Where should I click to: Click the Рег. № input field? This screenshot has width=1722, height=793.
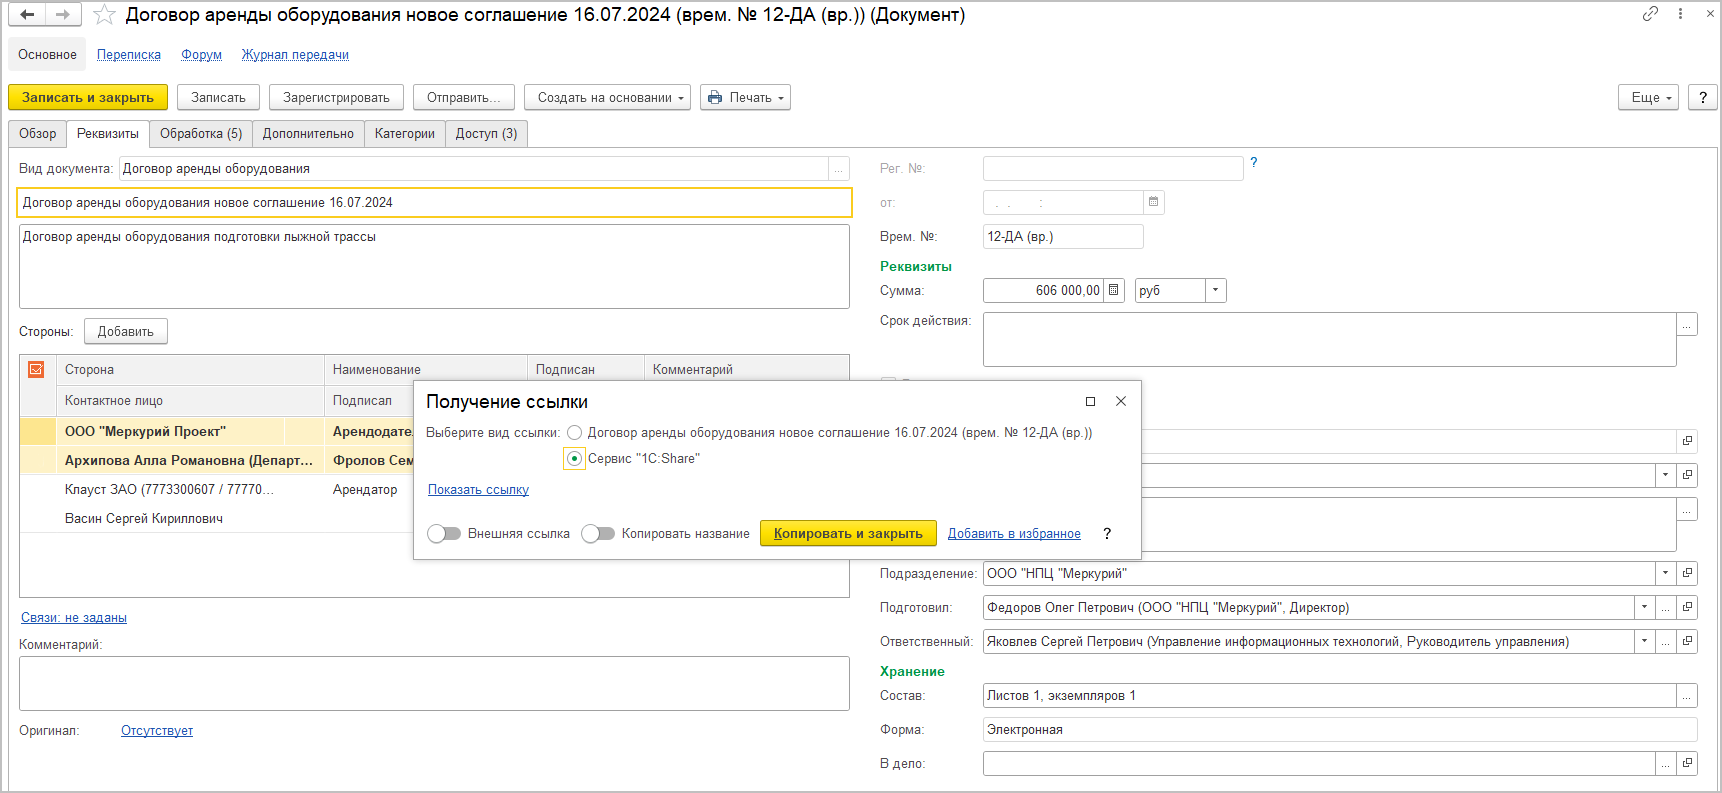click(1112, 168)
